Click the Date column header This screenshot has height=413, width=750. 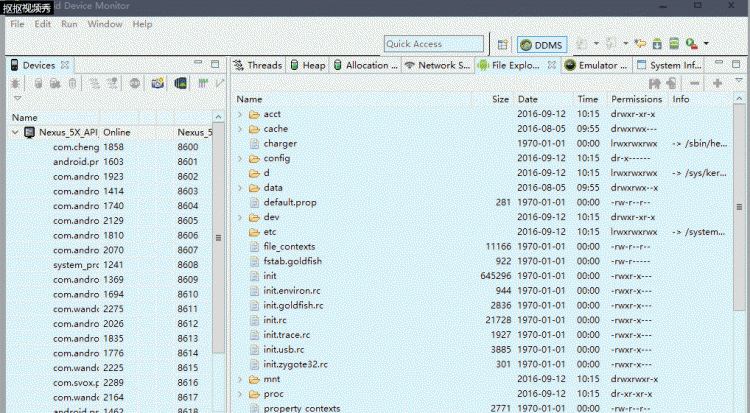(x=543, y=99)
